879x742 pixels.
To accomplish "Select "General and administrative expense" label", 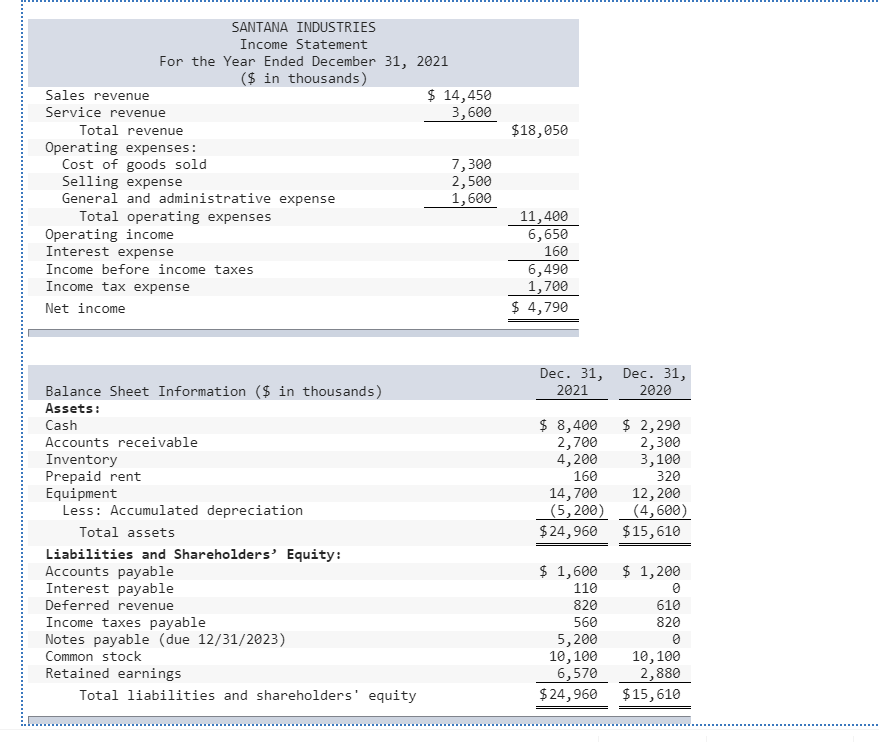I will coord(198,199).
